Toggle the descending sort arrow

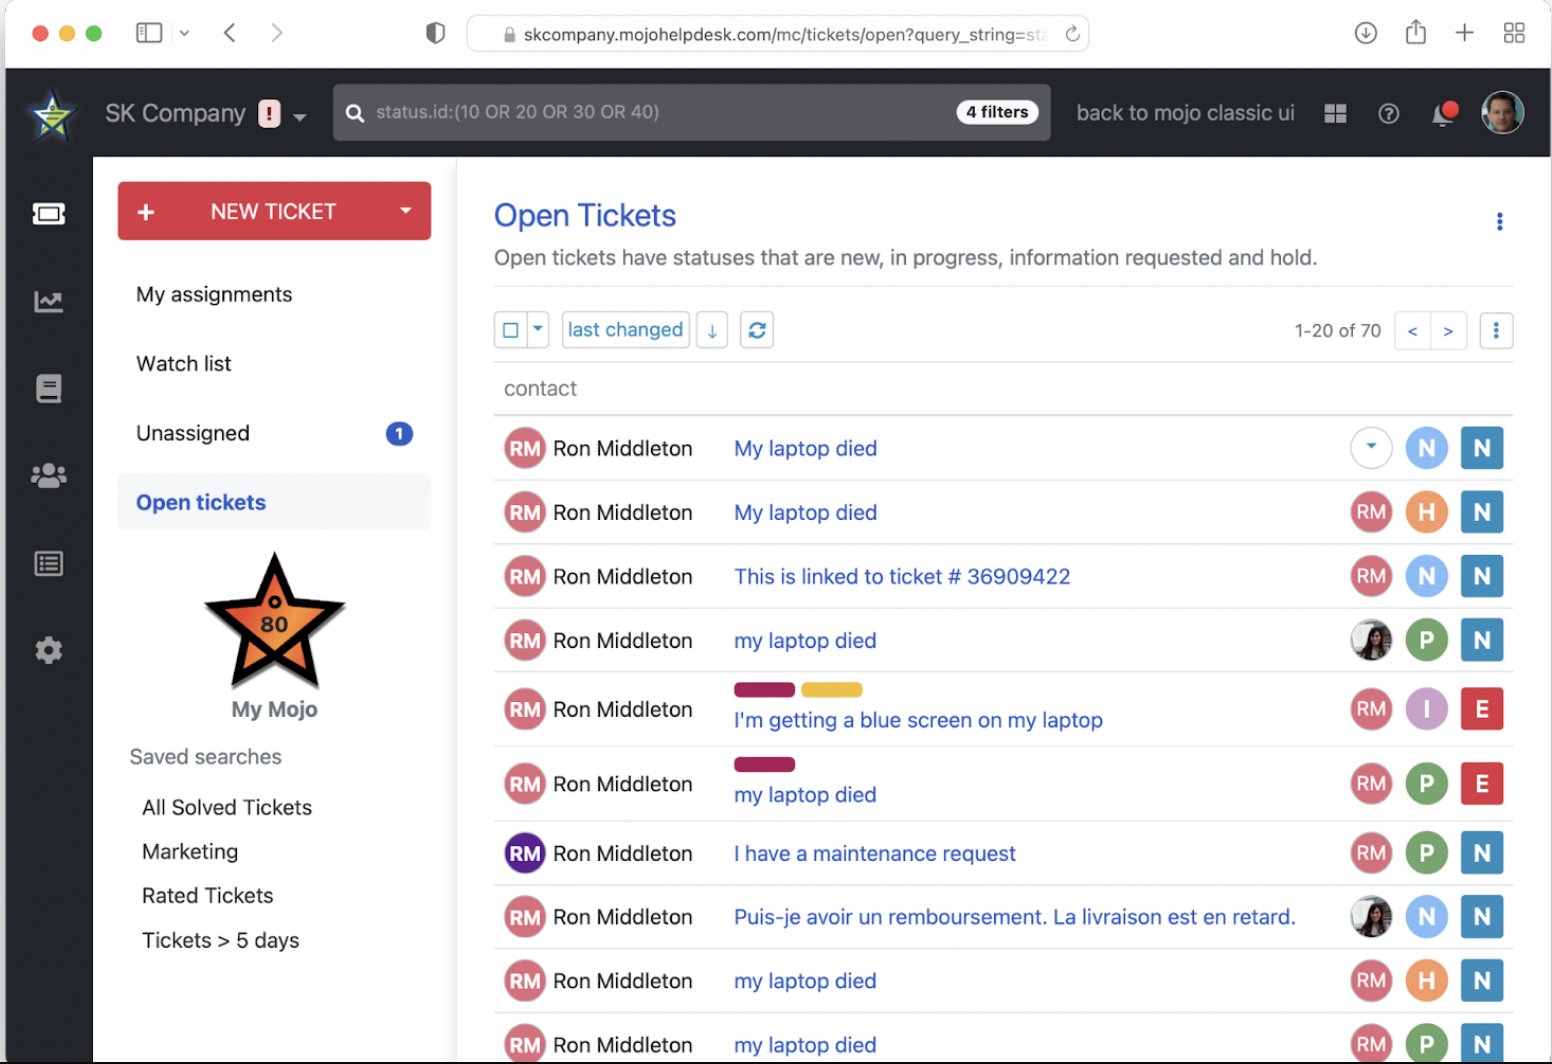711,329
